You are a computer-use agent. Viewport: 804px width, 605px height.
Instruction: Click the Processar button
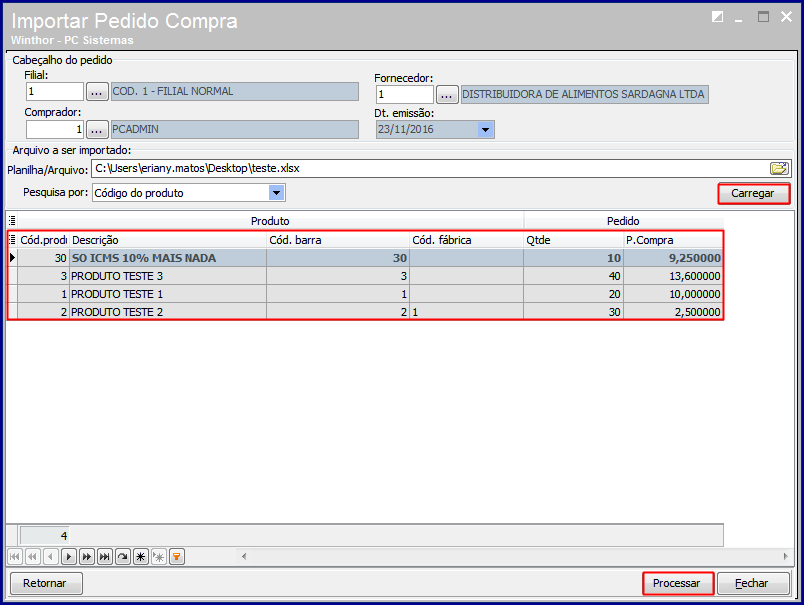[x=677, y=583]
